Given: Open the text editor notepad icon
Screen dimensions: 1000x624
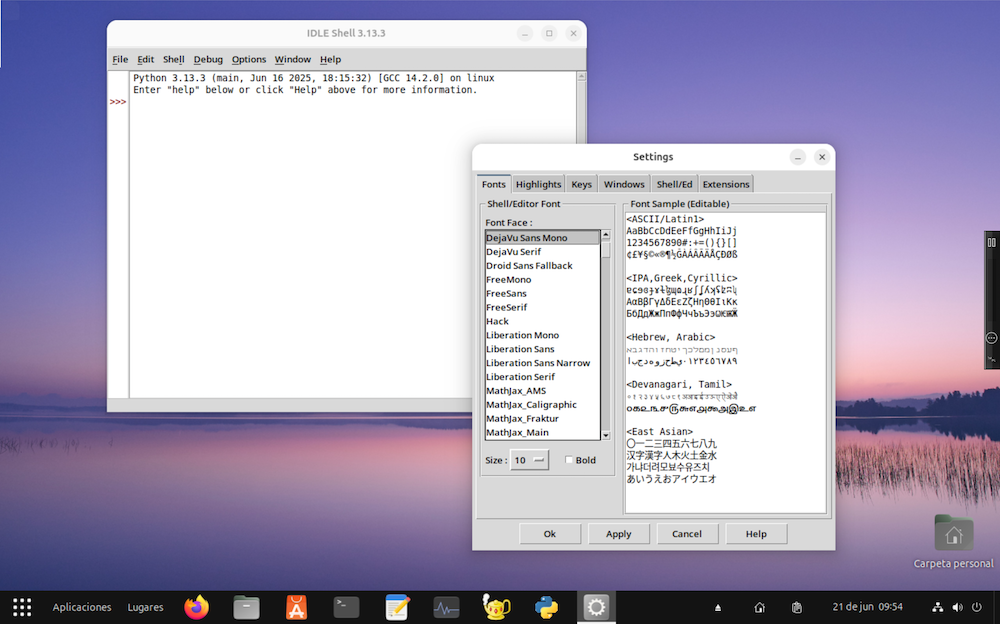Looking at the screenshot, I should [x=397, y=607].
